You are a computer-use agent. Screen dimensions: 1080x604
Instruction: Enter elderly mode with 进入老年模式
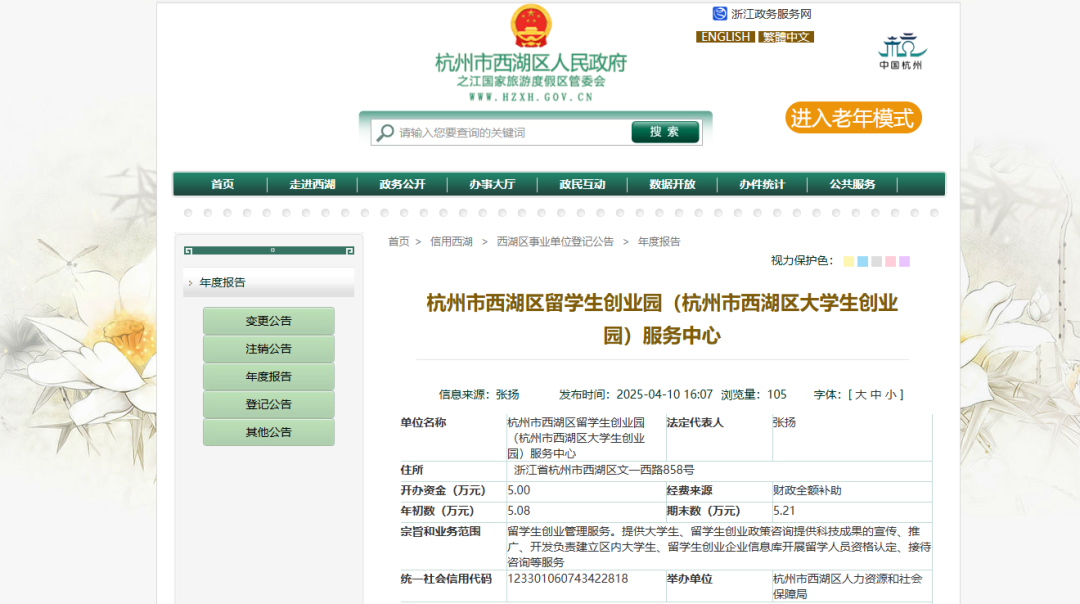click(x=852, y=118)
